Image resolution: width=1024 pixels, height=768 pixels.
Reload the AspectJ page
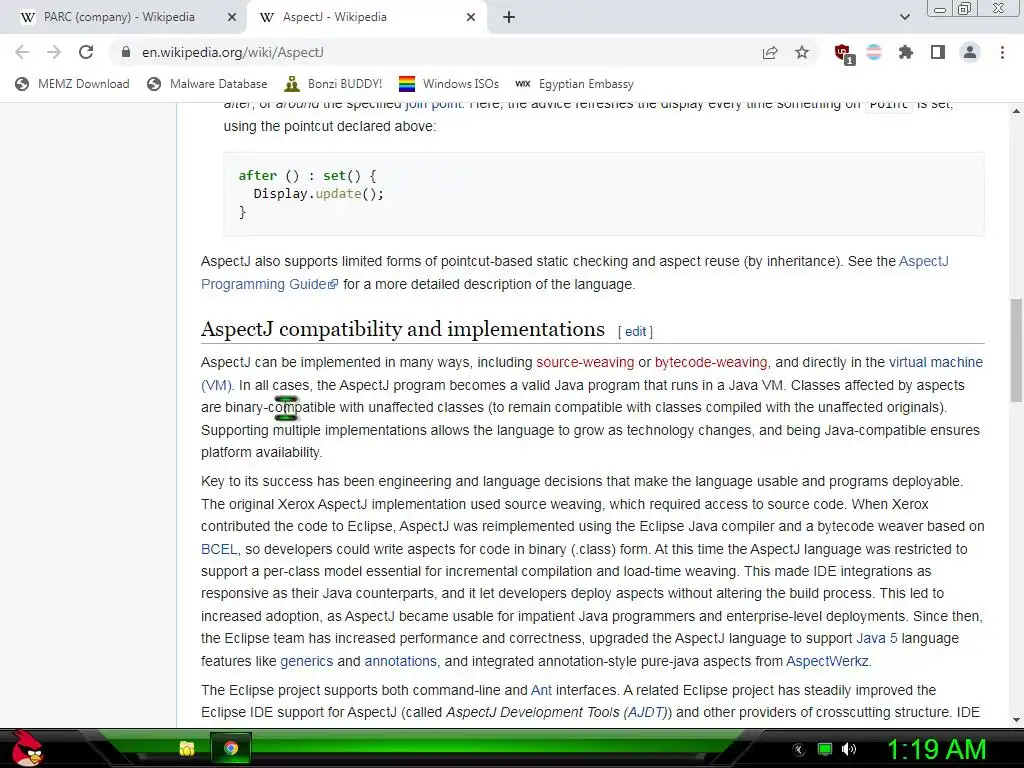click(86, 52)
